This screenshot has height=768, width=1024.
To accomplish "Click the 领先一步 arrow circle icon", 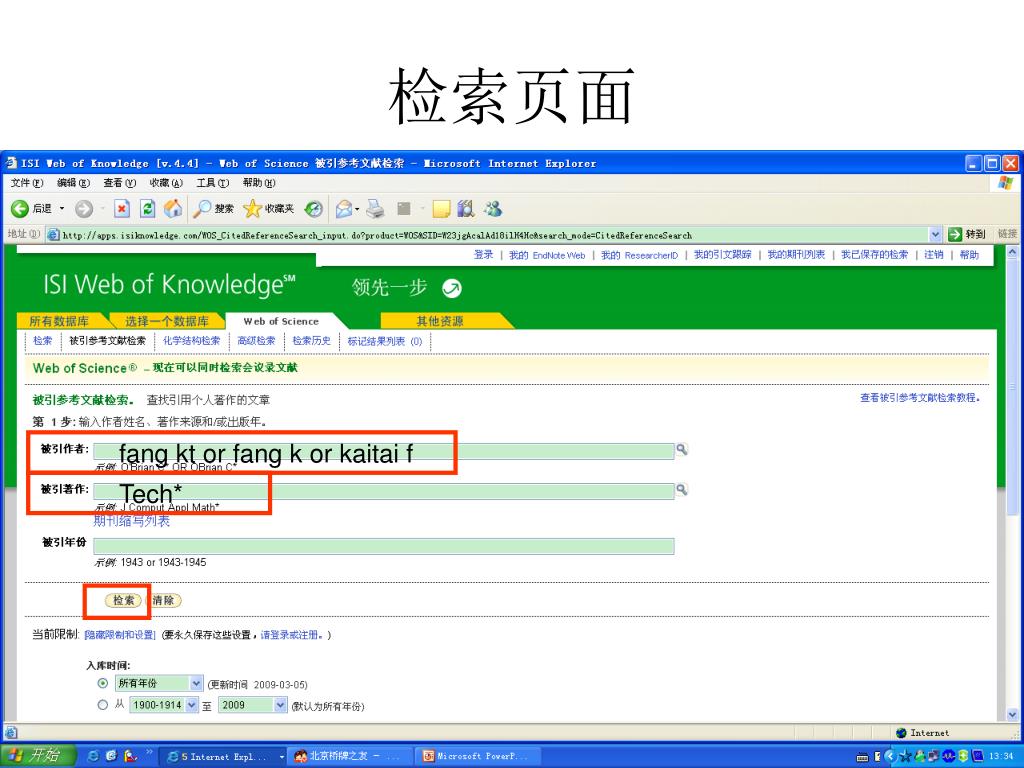I will click(x=451, y=288).
